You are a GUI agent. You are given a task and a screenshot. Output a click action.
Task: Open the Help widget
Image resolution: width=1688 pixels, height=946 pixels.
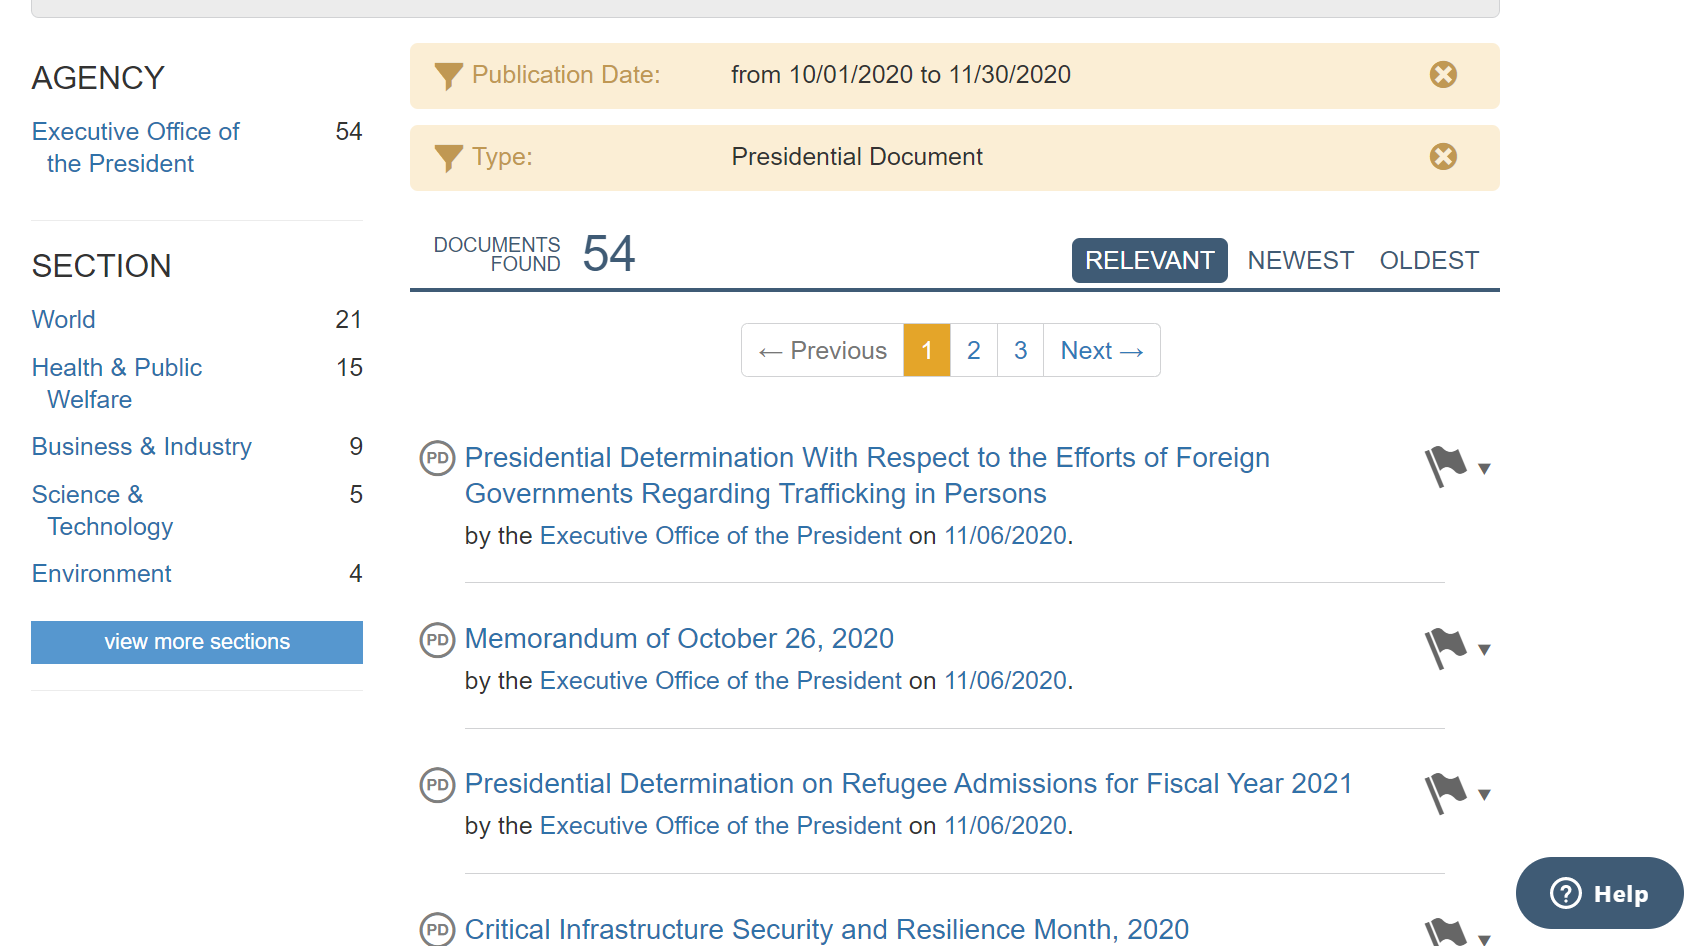[1599, 893]
